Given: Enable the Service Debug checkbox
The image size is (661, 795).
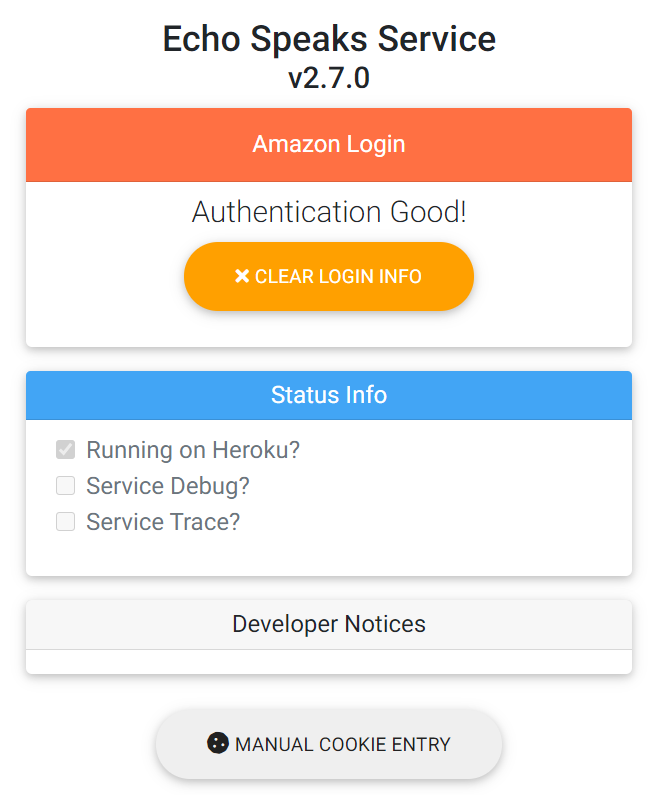Looking at the screenshot, I should pos(65,486).
